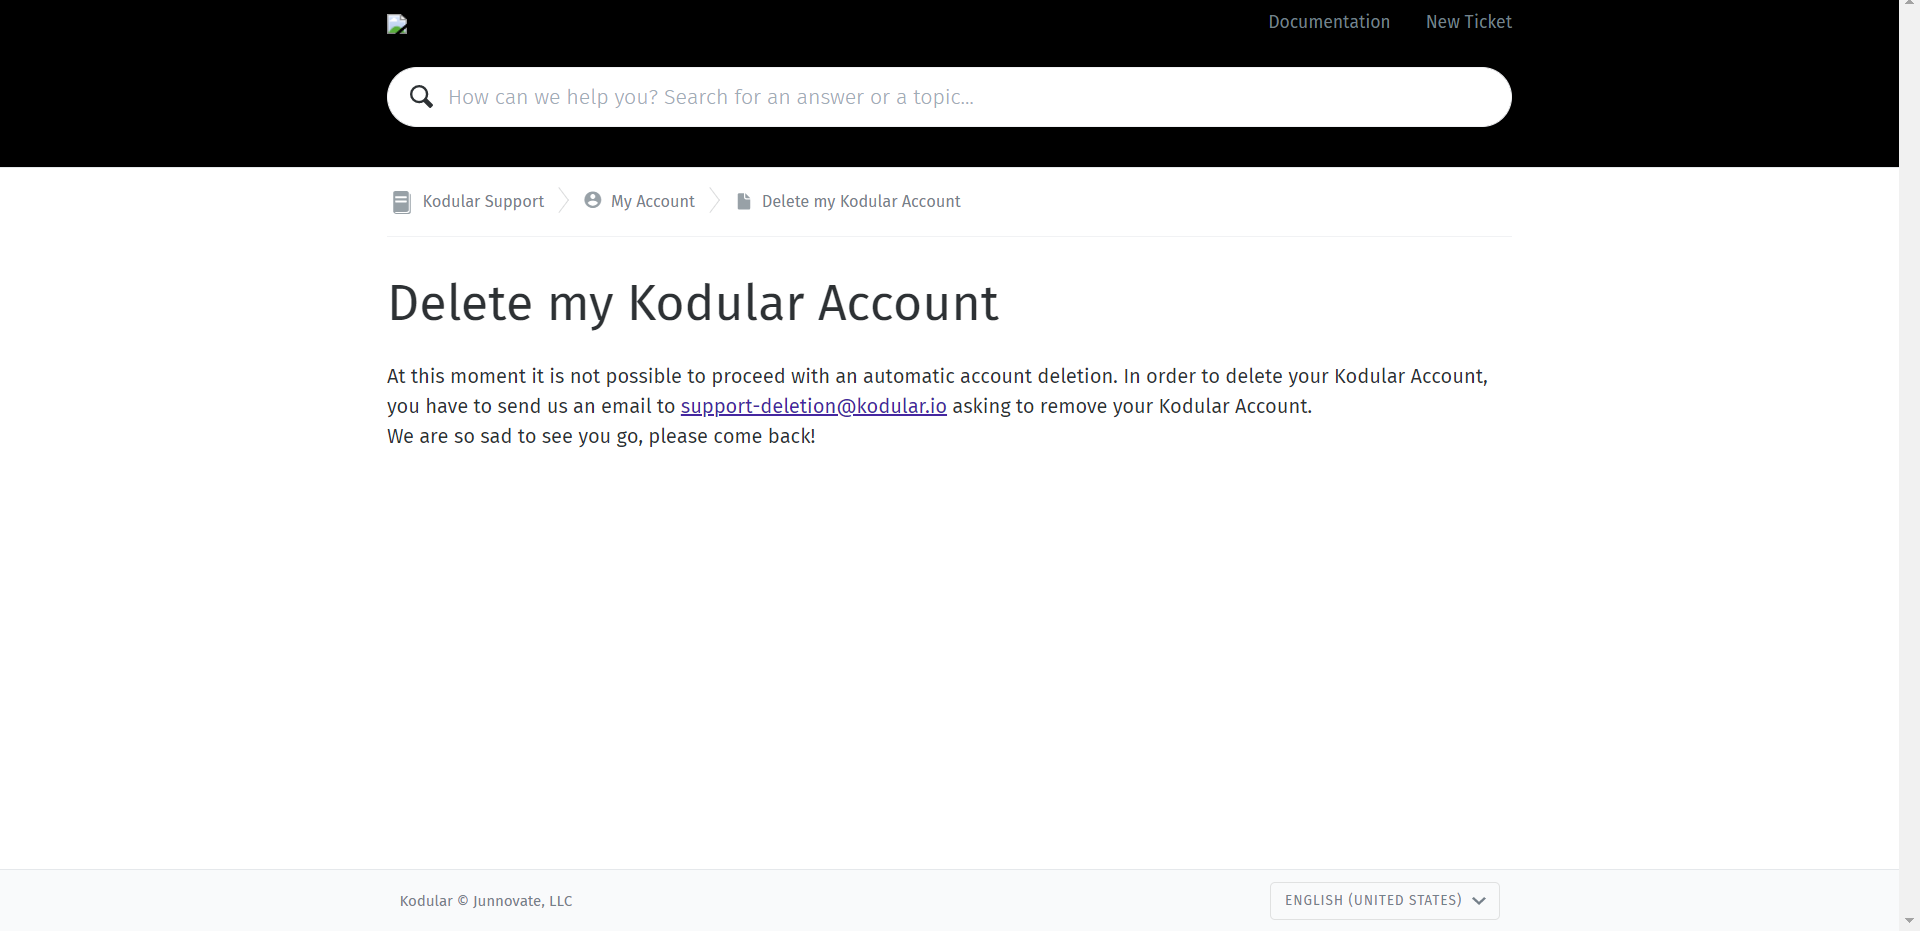Click the magnifying glass search icon
The height and width of the screenshot is (931, 1920).
[421, 97]
